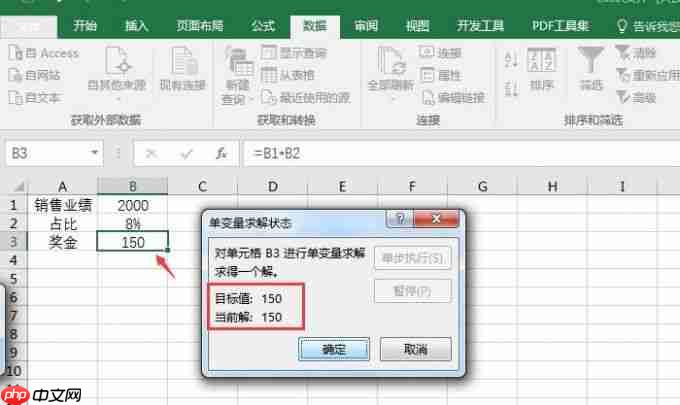The image size is (680, 405).
Task: Open the PDF工具集 tab
Action: point(560,26)
